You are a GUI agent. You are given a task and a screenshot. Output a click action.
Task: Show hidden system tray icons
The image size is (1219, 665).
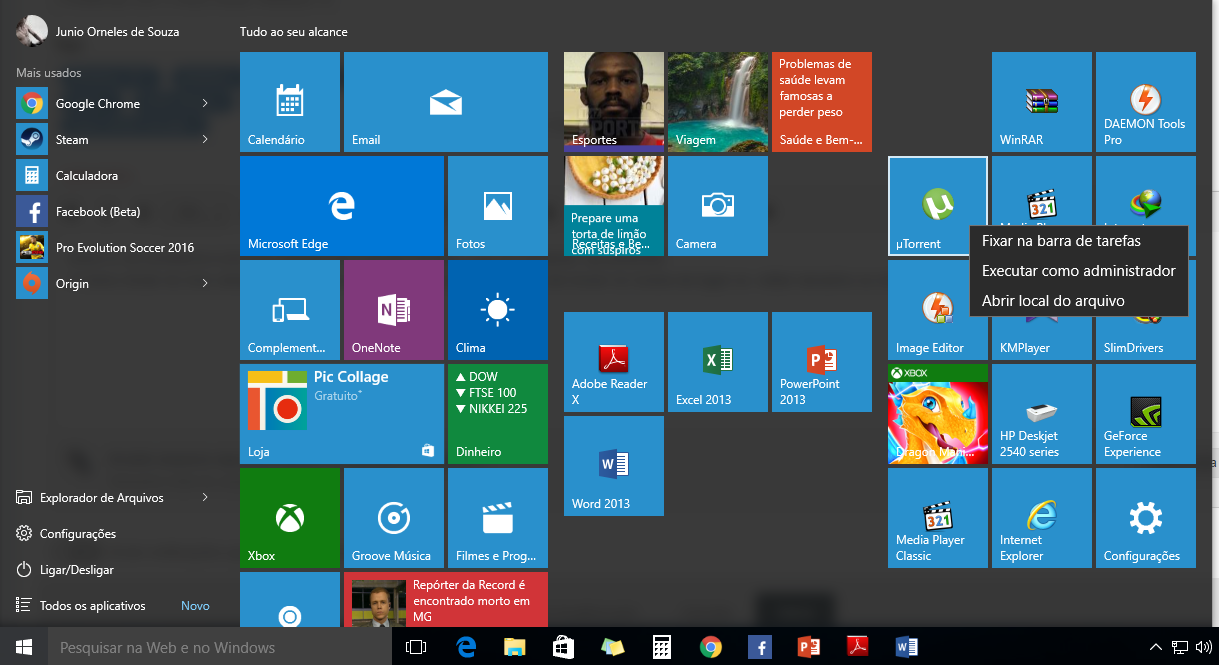1156,647
